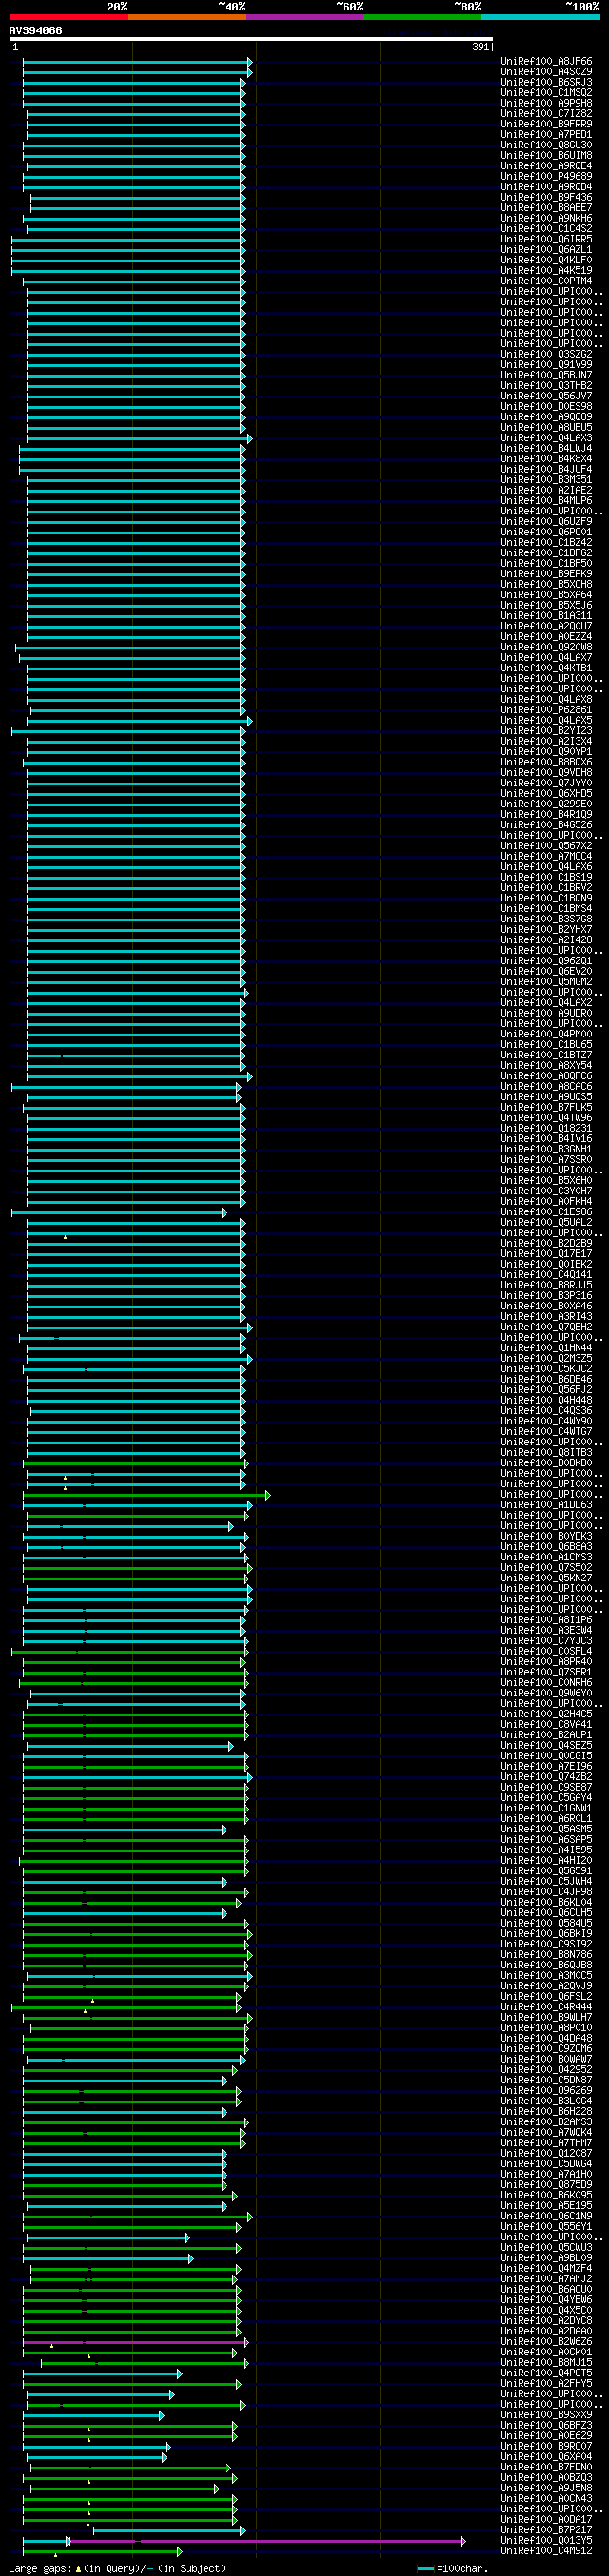The height and width of the screenshot is (2576, 609).
Task: Select hit label UniRef100_Q5KN27
Action: tap(546, 1578)
